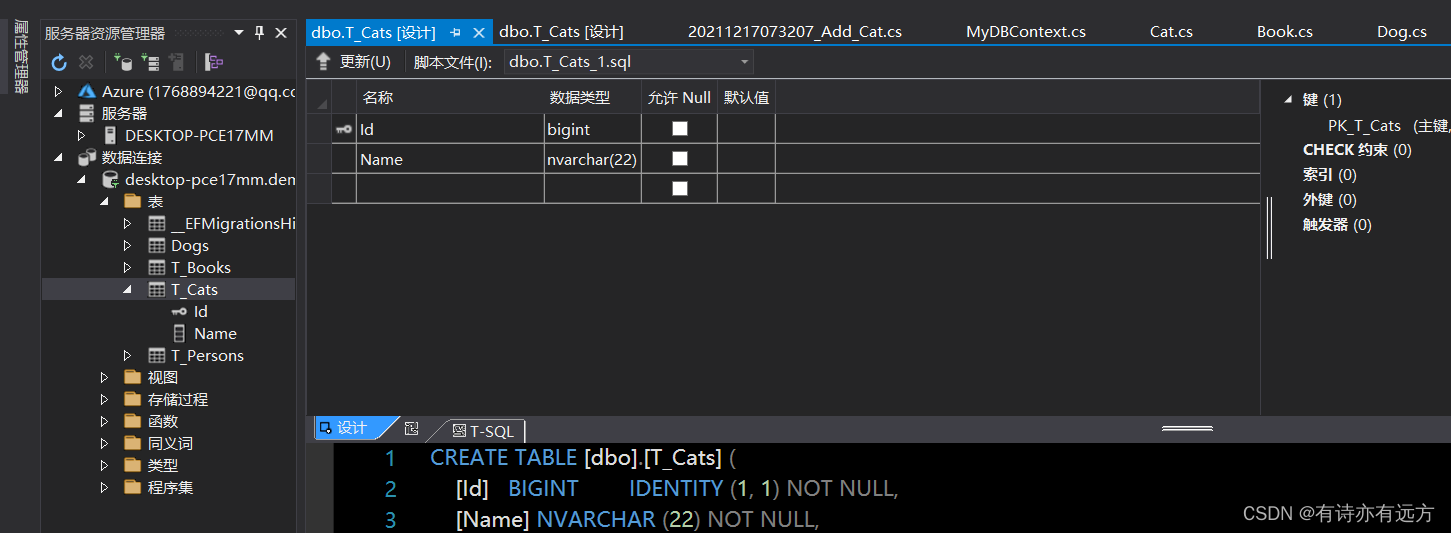Click the Connect to Server icon
The height and width of the screenshot is (533, 1451).
point(150,63)
